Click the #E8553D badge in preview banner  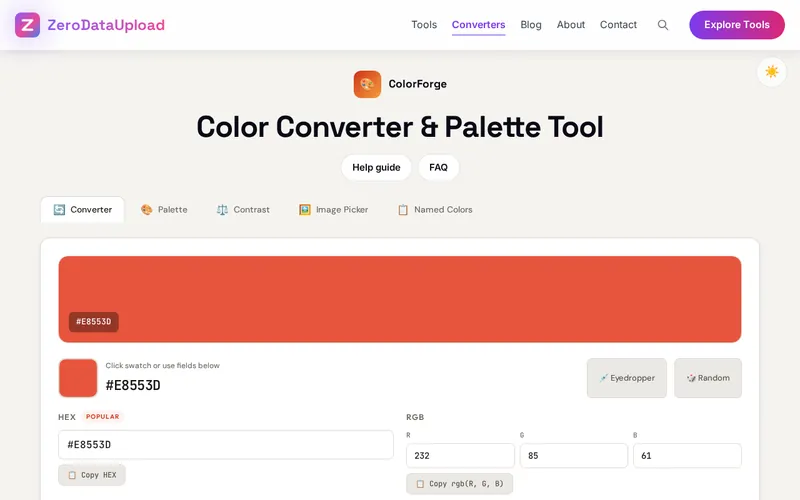[94, 322]
